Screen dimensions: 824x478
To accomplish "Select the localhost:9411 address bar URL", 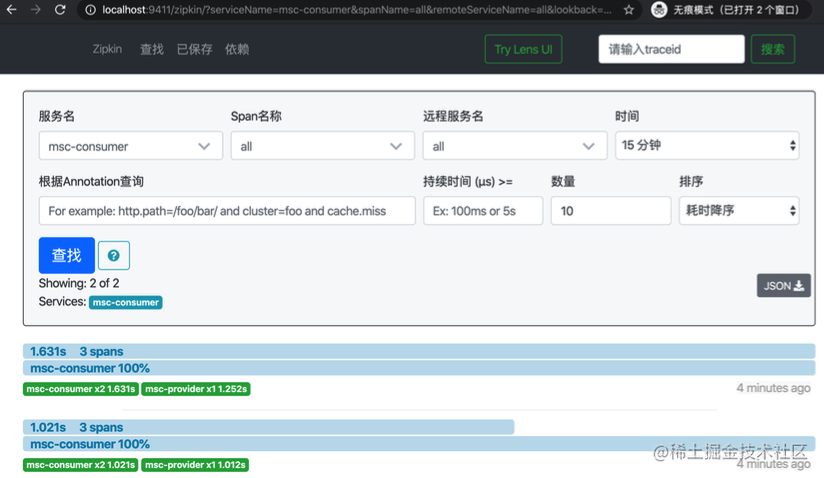I will point(356,10).
